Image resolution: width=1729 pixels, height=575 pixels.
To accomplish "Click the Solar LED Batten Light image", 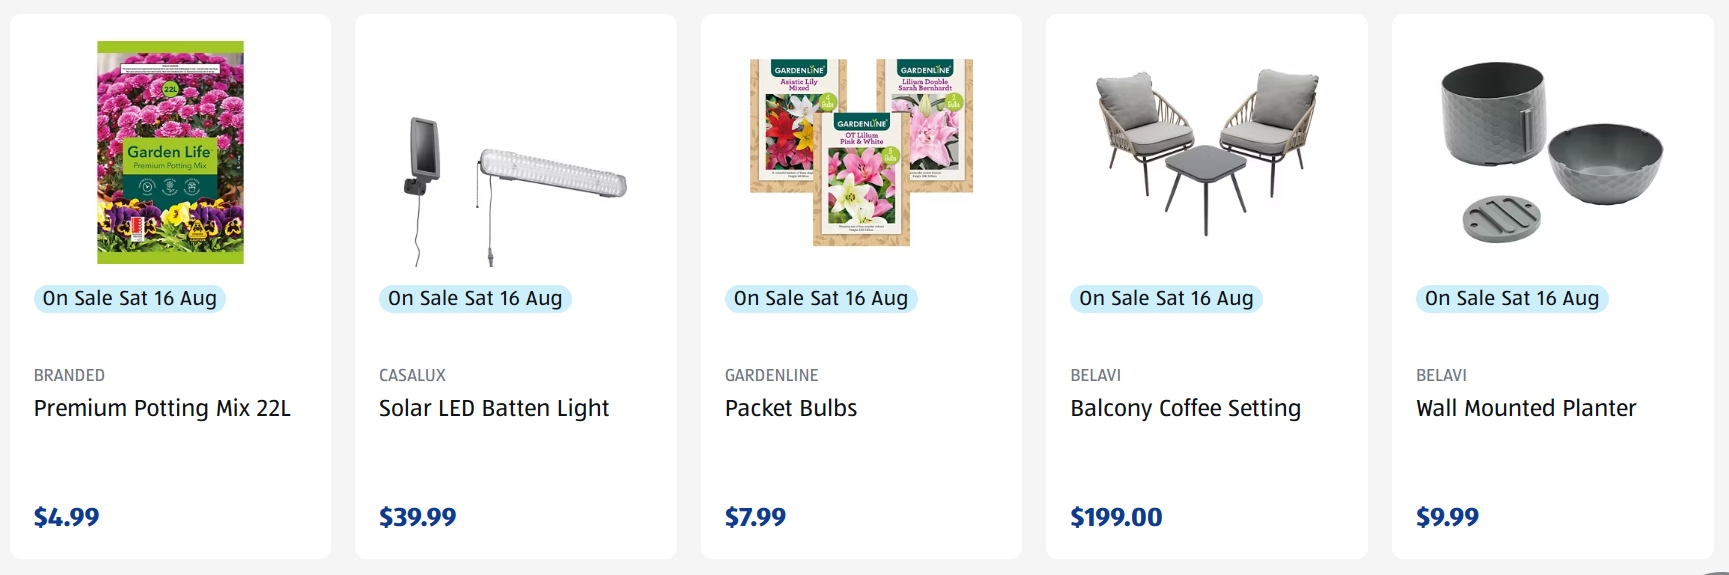I will tap(516, 191).
